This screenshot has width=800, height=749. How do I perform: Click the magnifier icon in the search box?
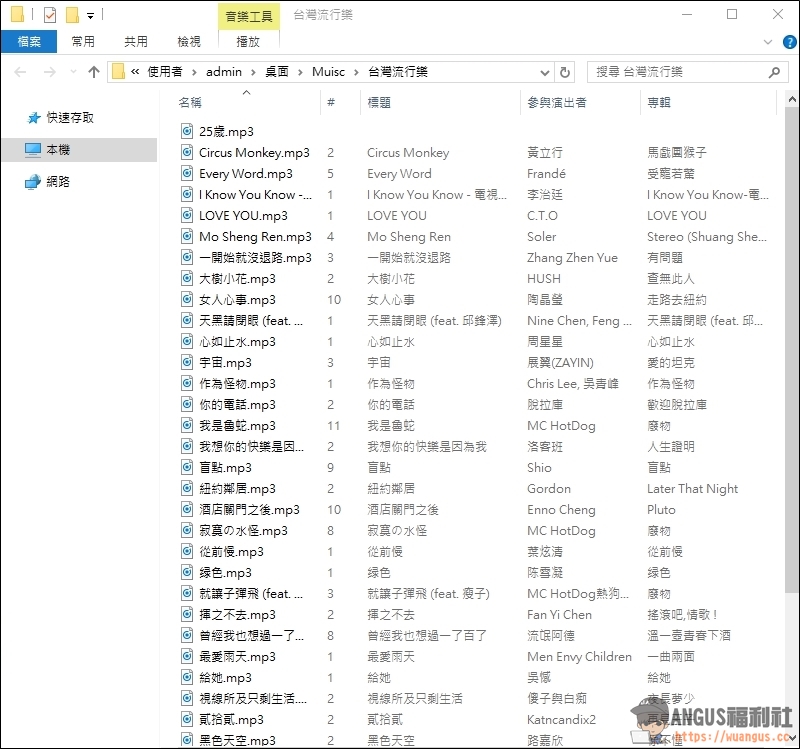tap(774, 72)
